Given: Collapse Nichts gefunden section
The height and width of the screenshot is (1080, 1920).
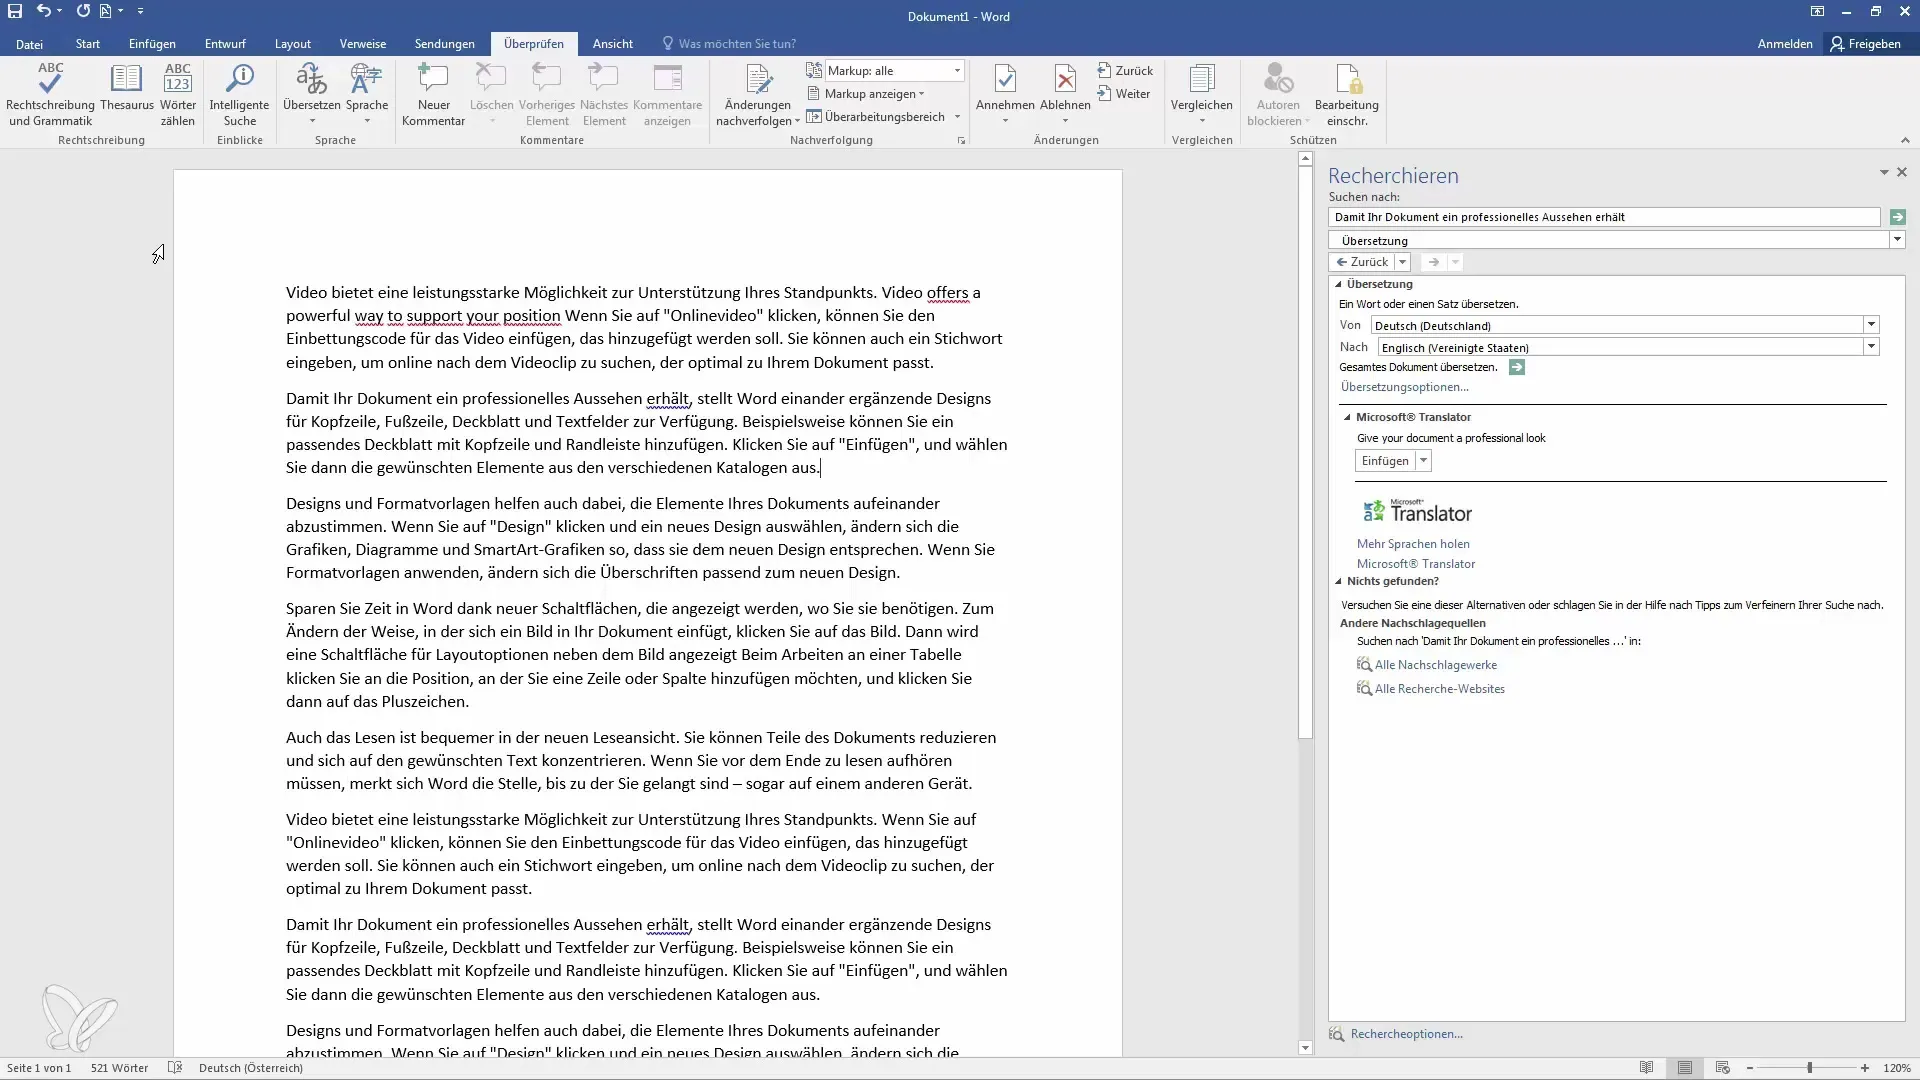Looking at the screenshot, I should (x=1339, y=581).
